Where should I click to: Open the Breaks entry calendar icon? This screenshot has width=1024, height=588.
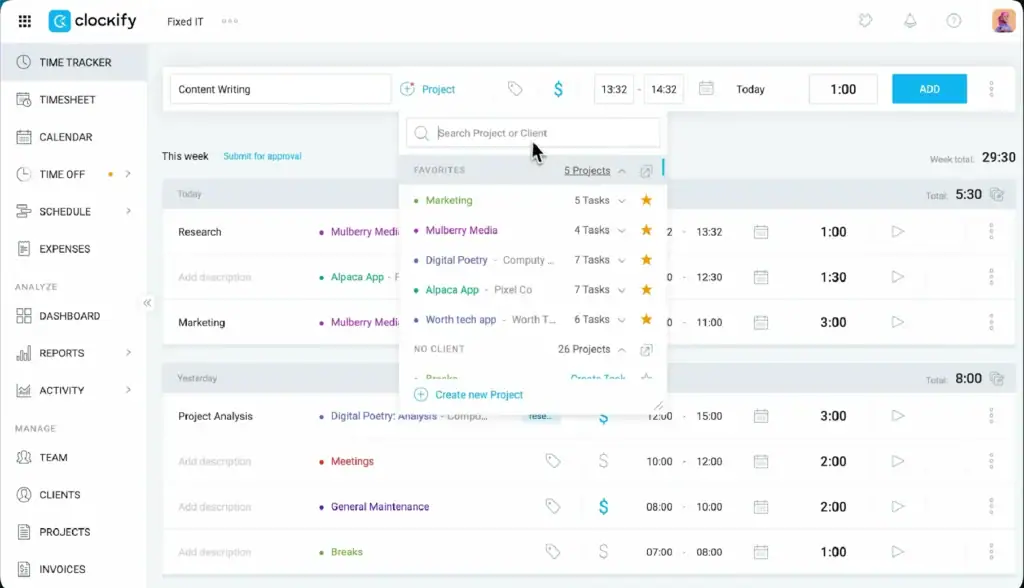[760, 552]
